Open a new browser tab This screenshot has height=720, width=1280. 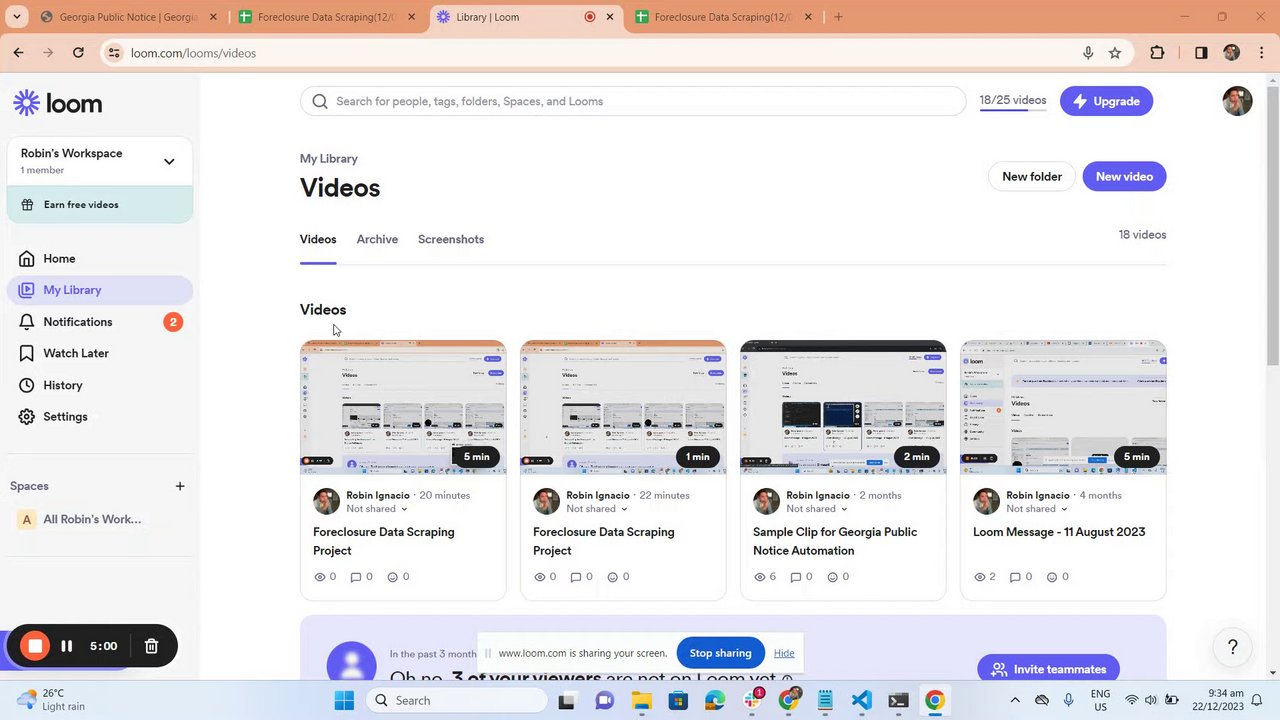(x=838, y=17)
